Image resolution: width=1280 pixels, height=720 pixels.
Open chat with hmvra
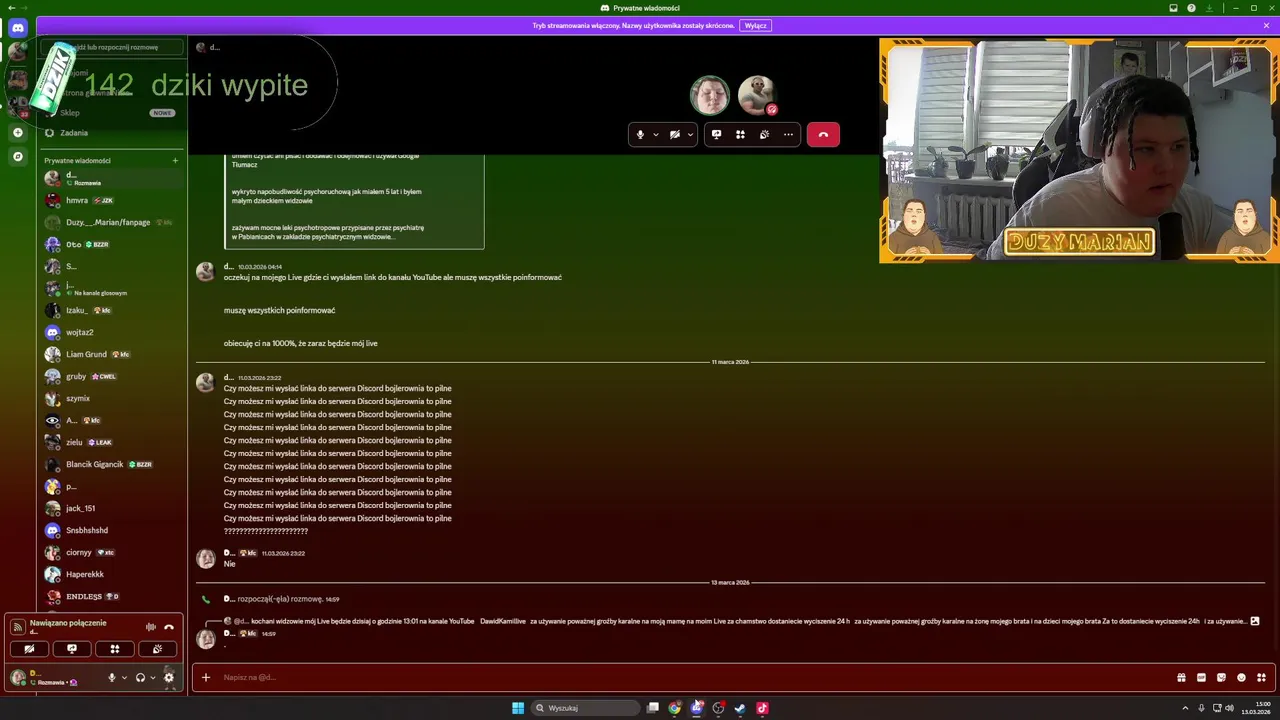coord(112,200)
